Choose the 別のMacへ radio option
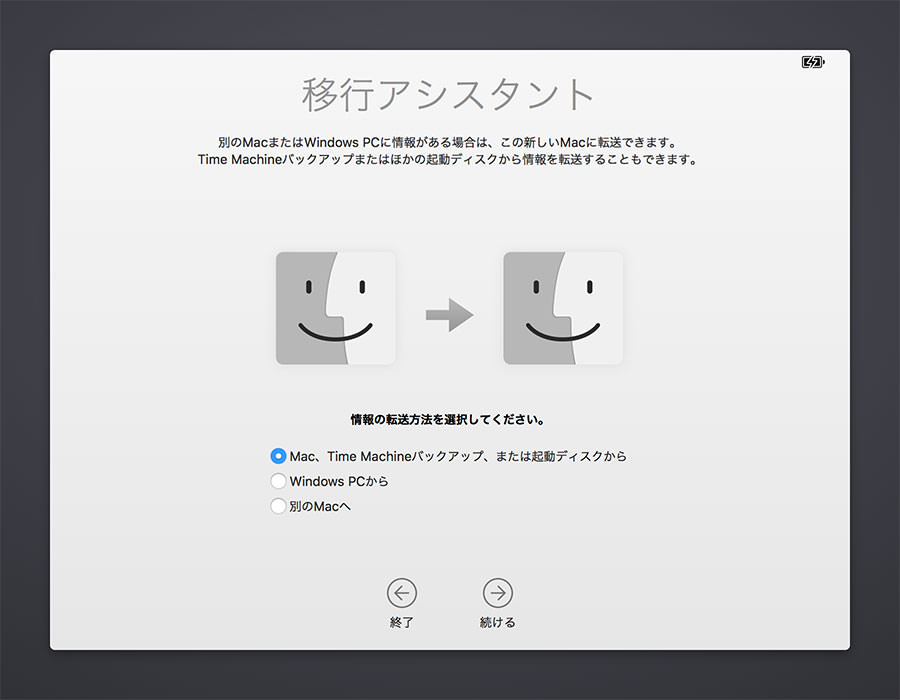The height and width of the screenshot is (700, 900). [278, 506]
